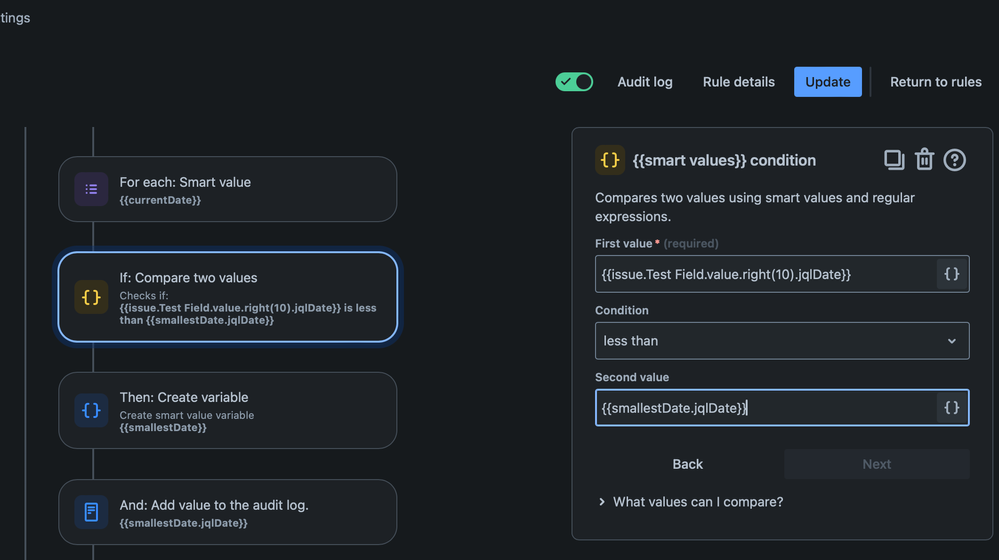
Task: Click smart value braces in First value field
Action: pyautogui.click(x=952, y=274)
